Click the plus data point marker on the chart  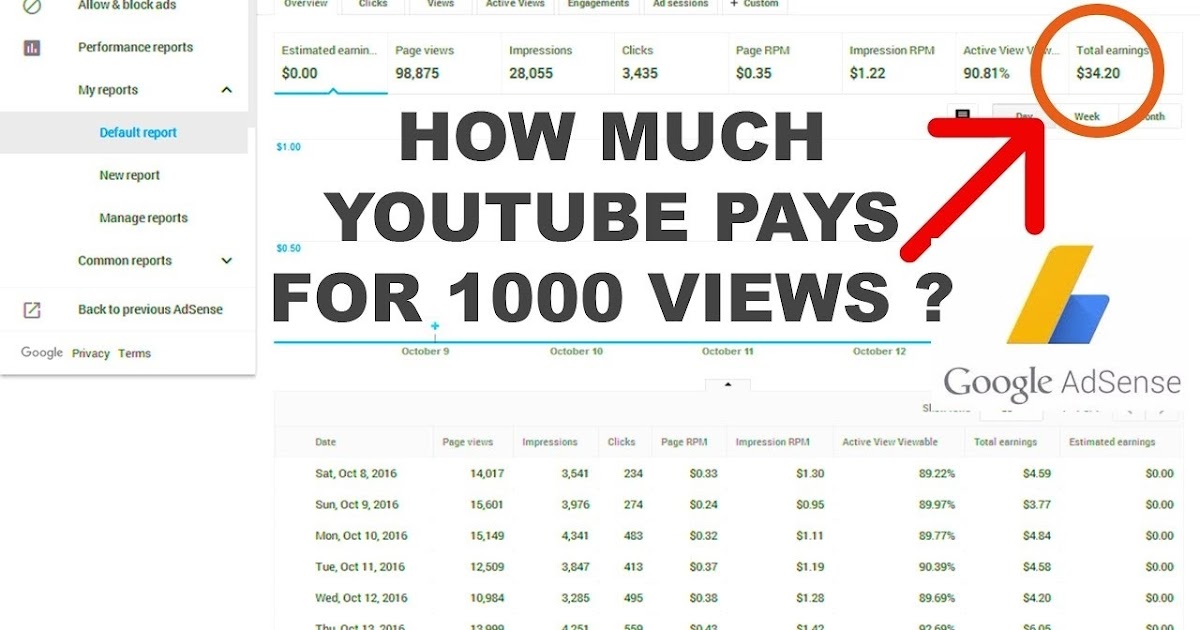point(435,326)
